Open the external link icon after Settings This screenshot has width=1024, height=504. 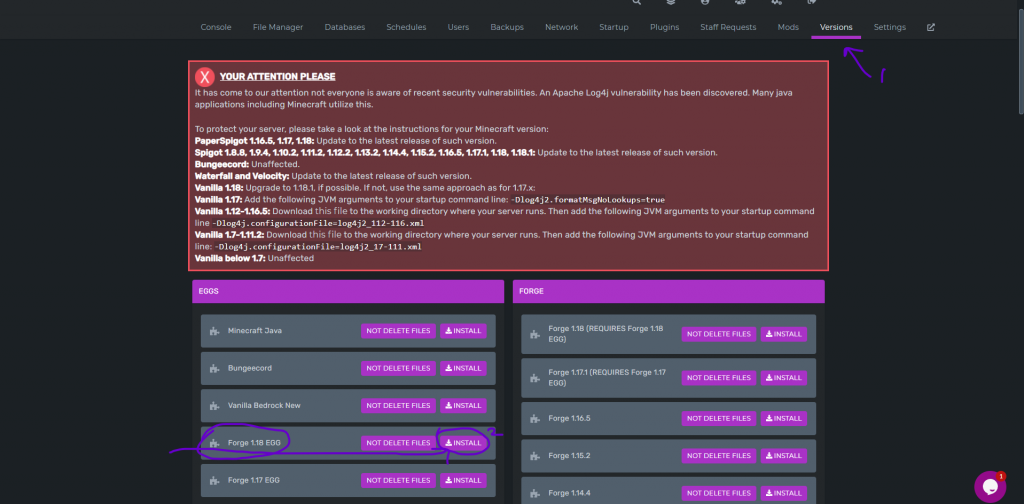pyautogui.click(x=931, y=27)
